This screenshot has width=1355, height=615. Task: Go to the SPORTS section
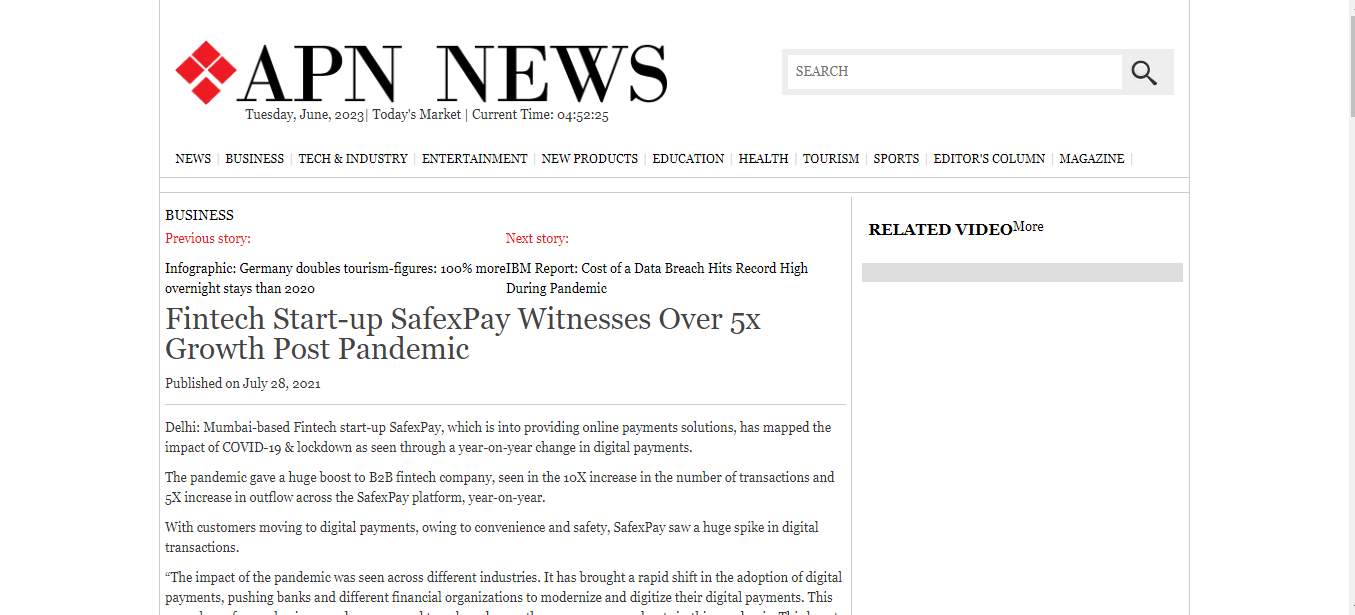click(895, 158)
